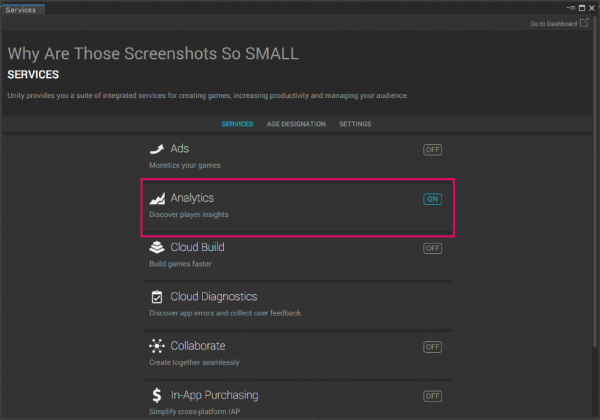Maximize the Services panel
The image size is (600, 420).
(582, 8)
